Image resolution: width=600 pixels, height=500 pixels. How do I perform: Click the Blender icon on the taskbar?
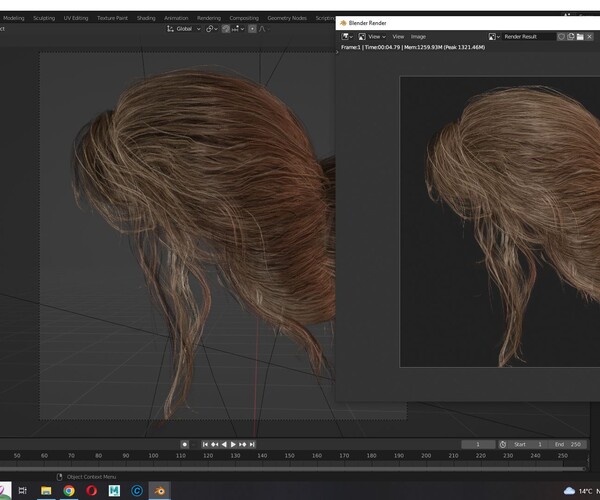tap(160, 490)
